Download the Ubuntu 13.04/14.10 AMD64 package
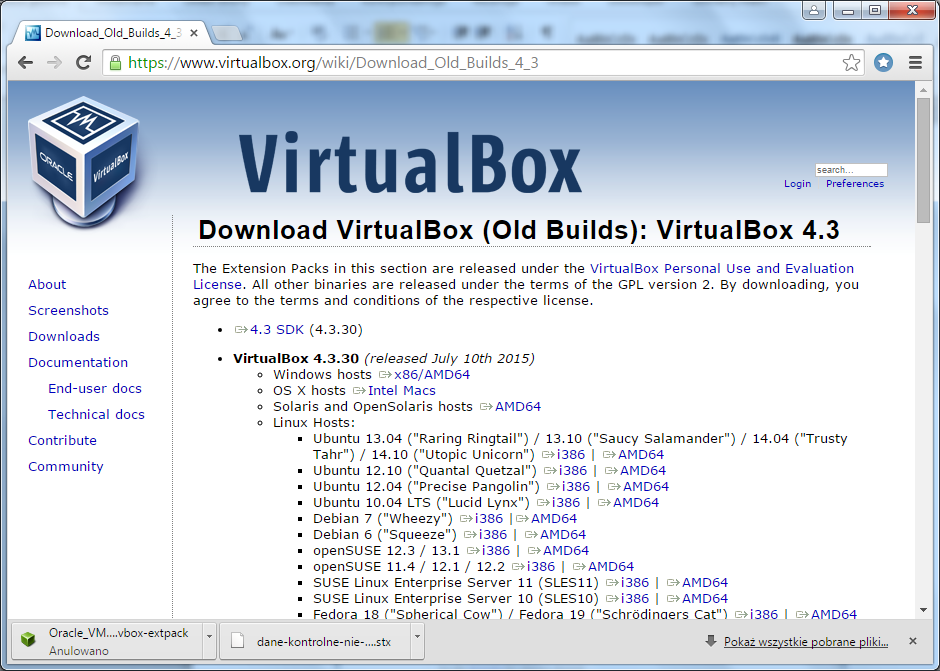The width and height of the screenshot is (940, 671). click(x=641, y=455)
